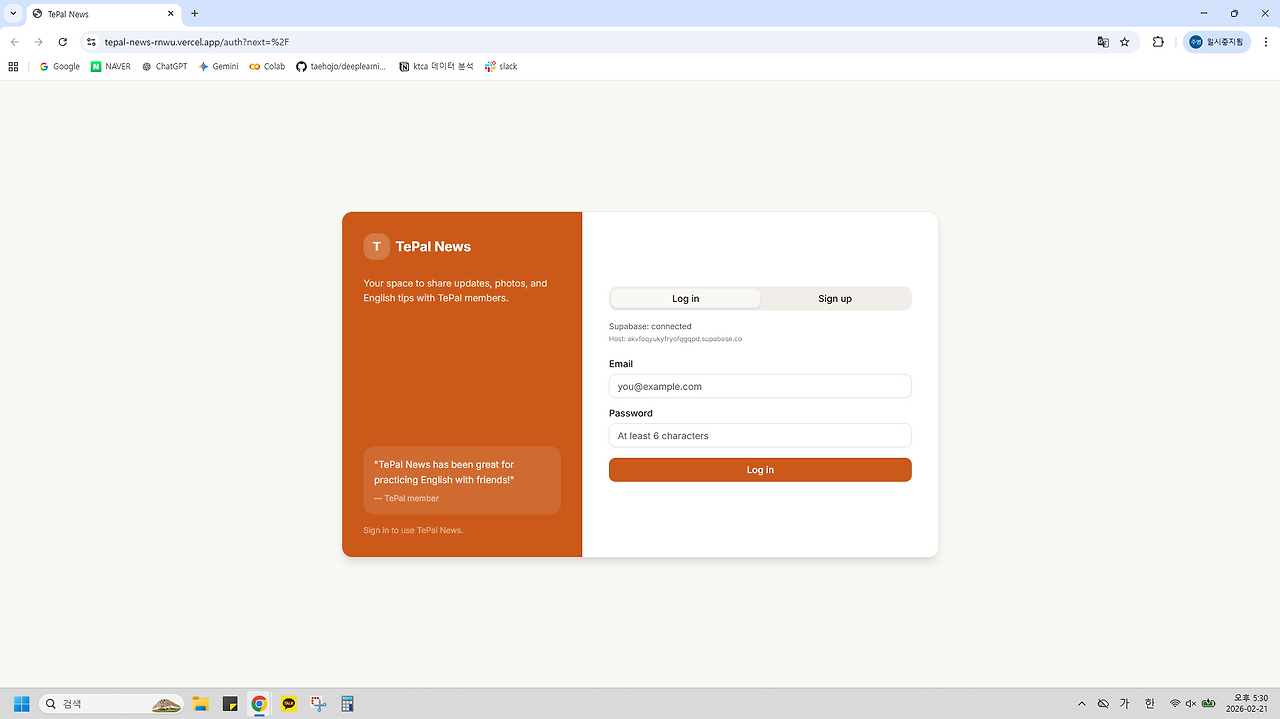The image size is (1280, 719).
Task: Click the Email field label
Action: pyautogui.click(x=621, y=364)
